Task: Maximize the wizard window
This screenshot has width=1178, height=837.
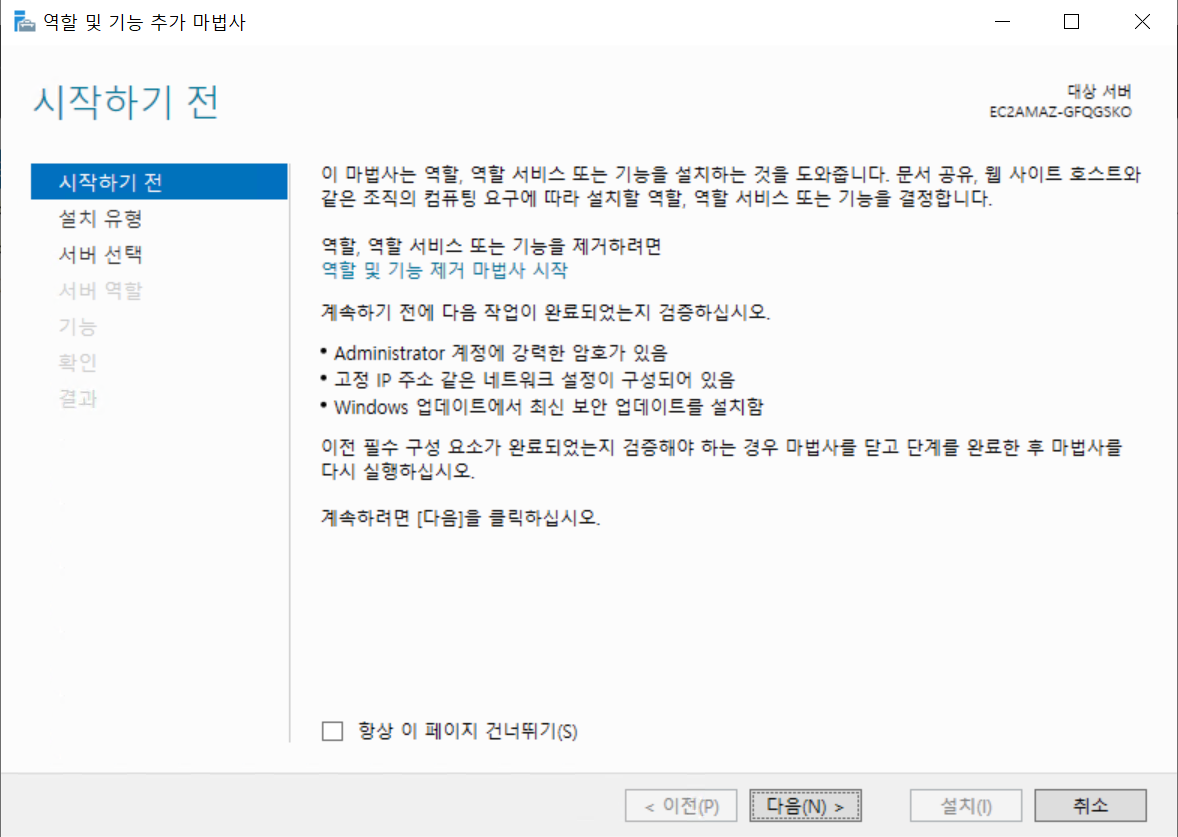Action: coord(1071,22)
